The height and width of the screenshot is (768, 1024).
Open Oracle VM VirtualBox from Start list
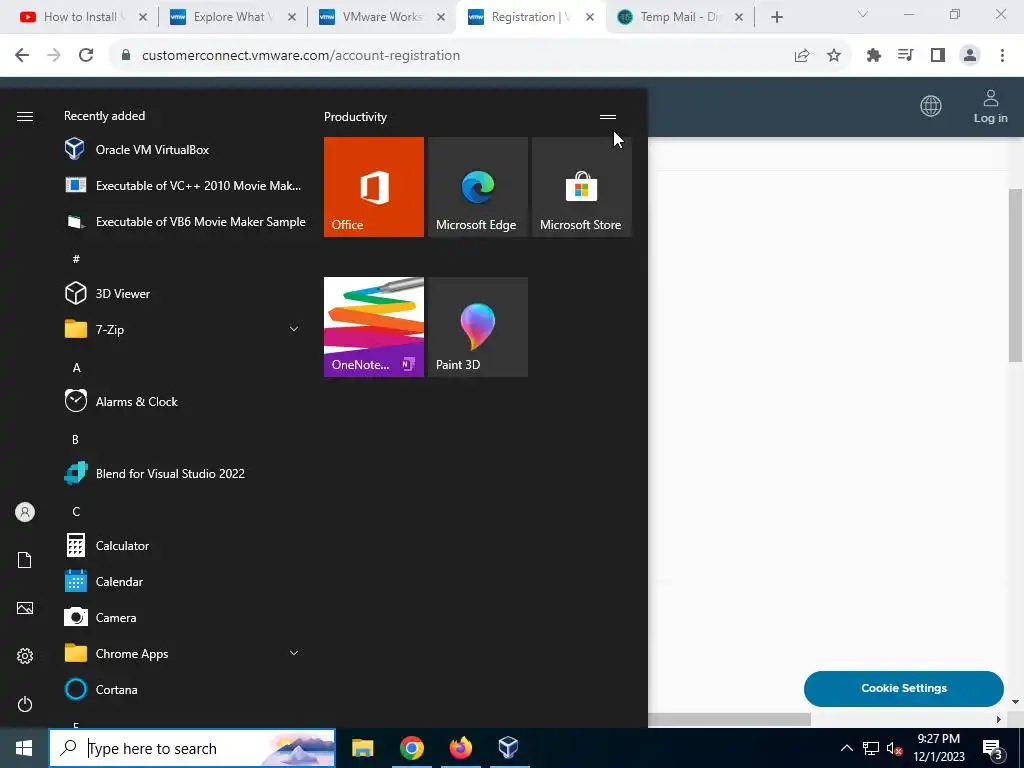click(184, 150)
